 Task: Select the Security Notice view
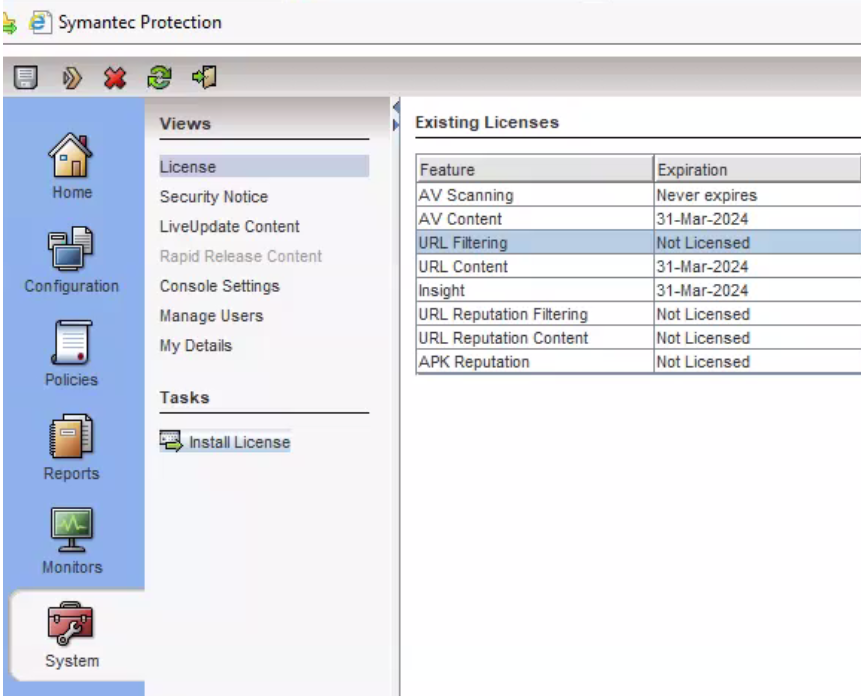(x=213, y=197)
